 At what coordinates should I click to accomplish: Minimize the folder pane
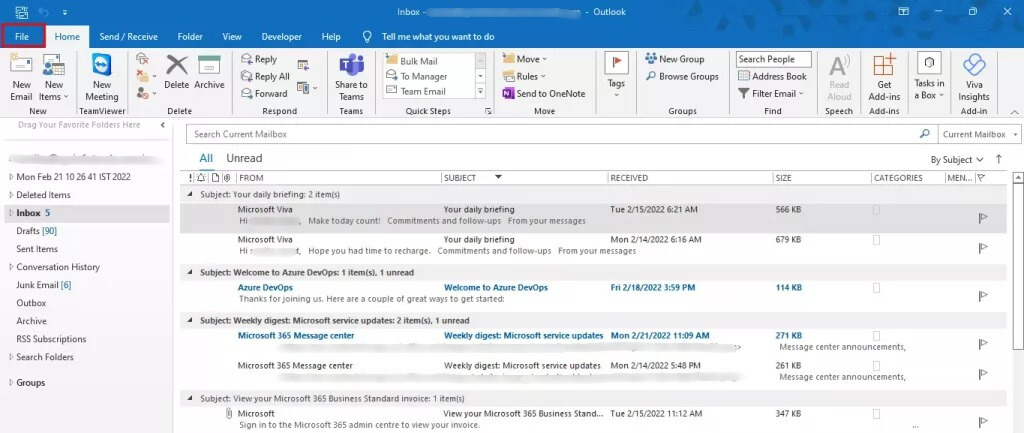[163, 125]
